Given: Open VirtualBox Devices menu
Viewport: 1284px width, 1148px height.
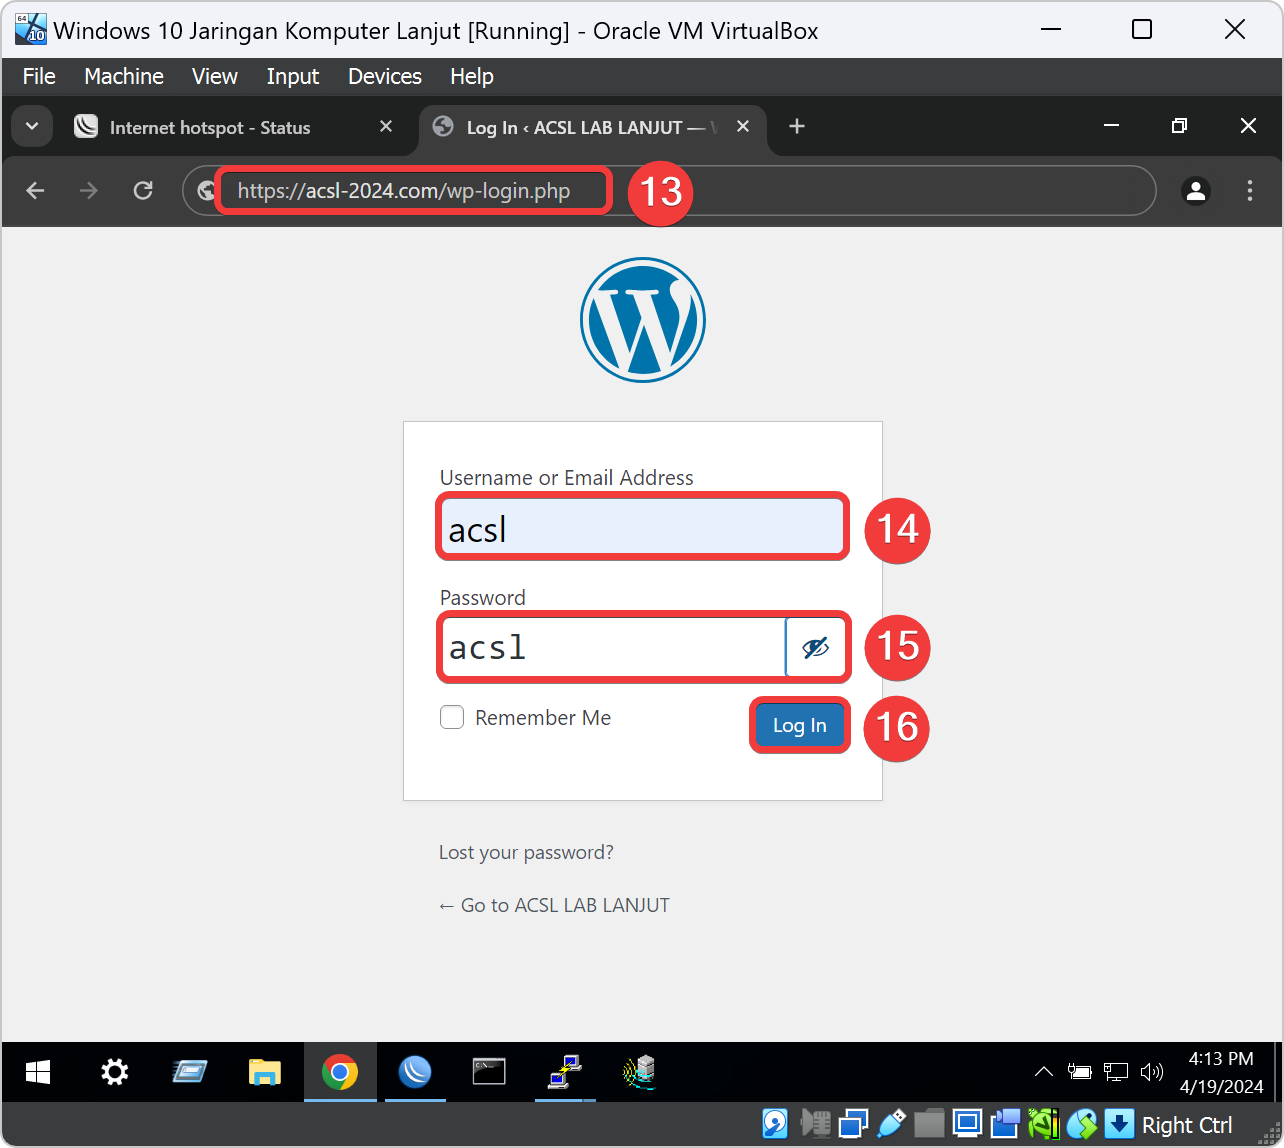Looking at the screenshot, I should [x=385, y=76].
